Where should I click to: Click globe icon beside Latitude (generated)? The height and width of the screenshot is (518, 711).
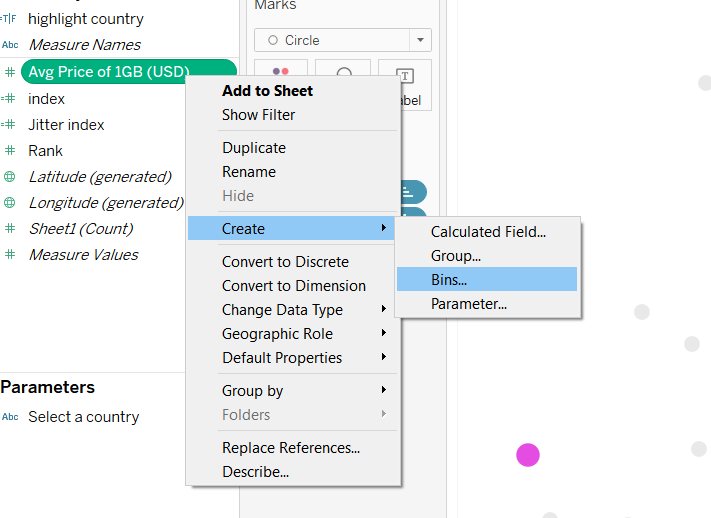[10, 177]
